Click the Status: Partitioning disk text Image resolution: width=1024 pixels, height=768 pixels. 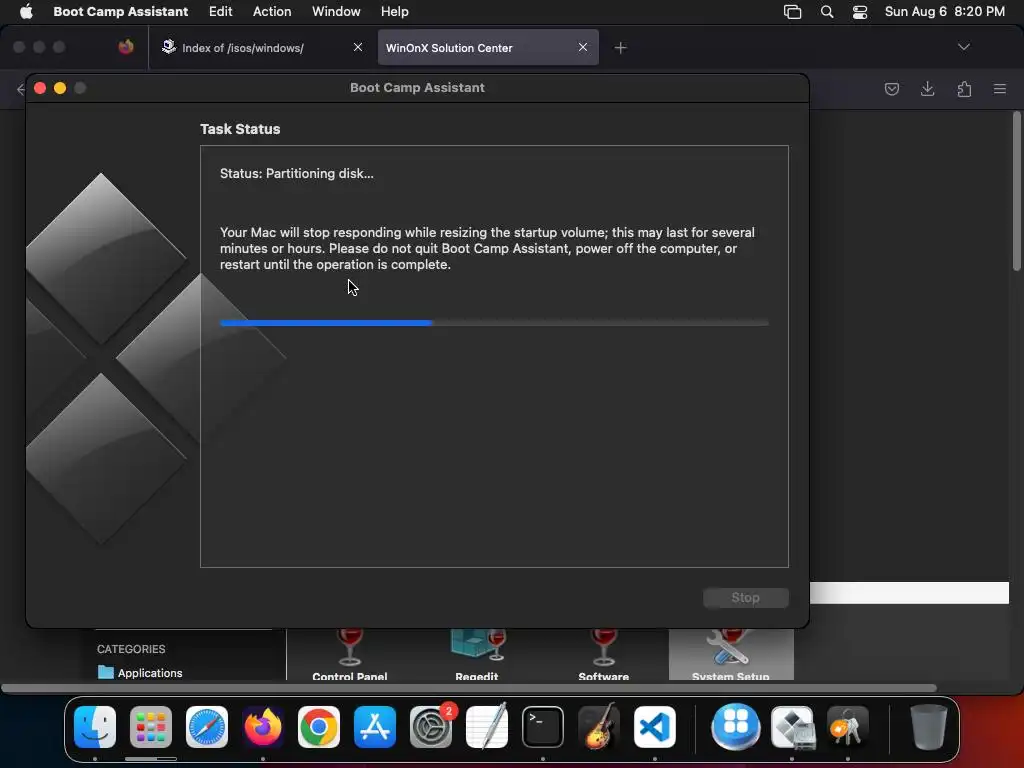[x=296, y=174]
